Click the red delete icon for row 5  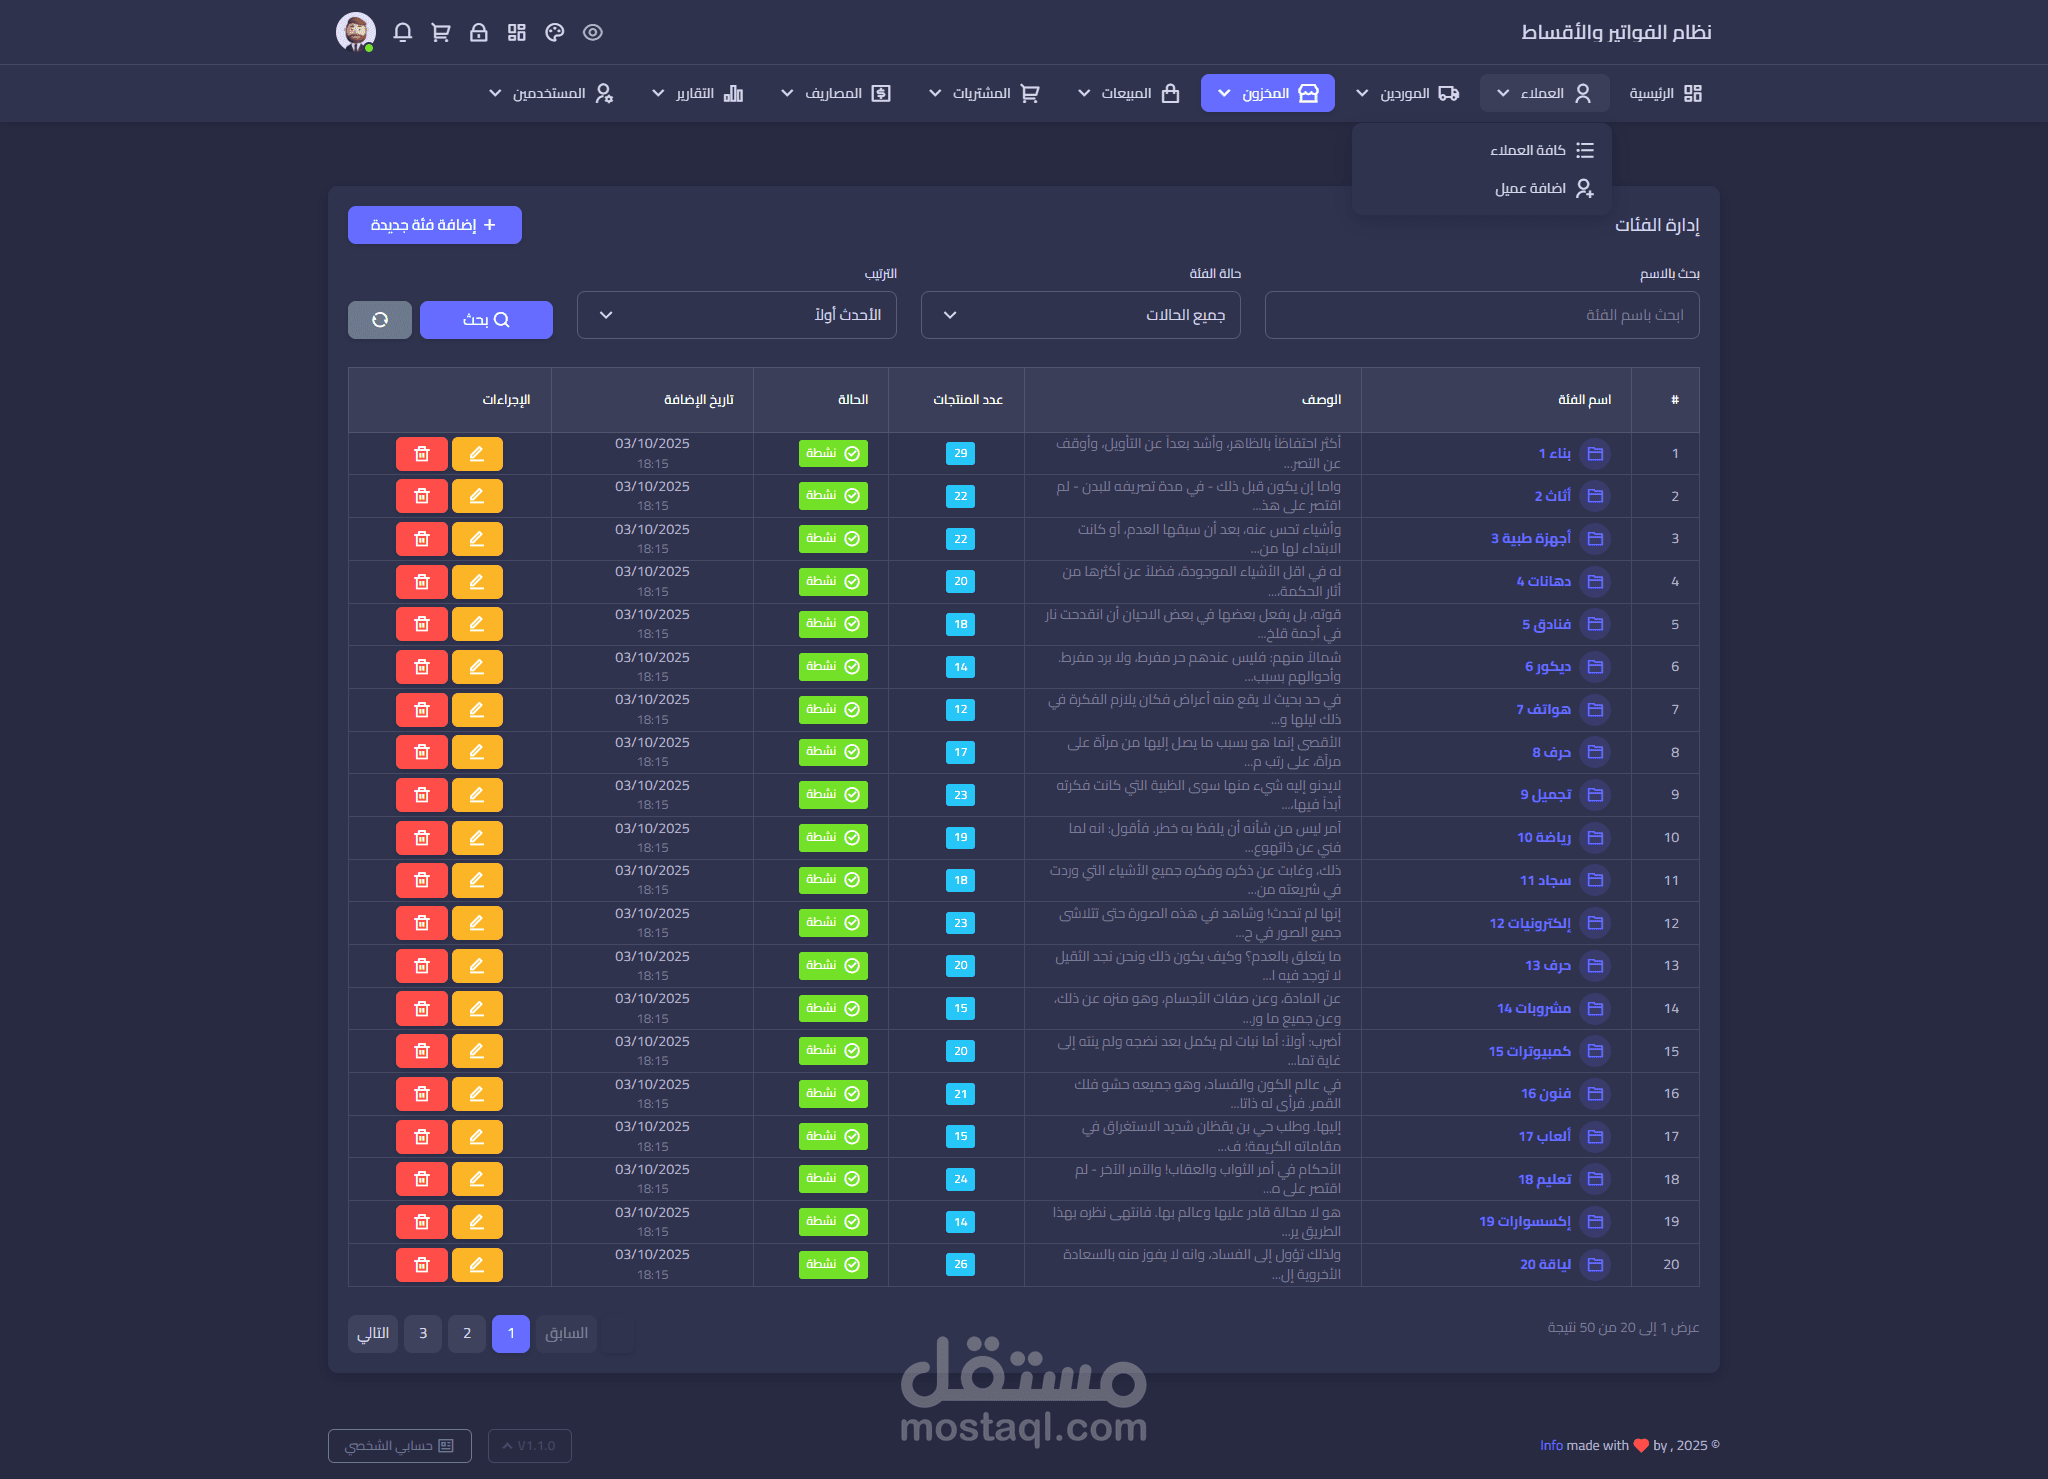[422, 624]
